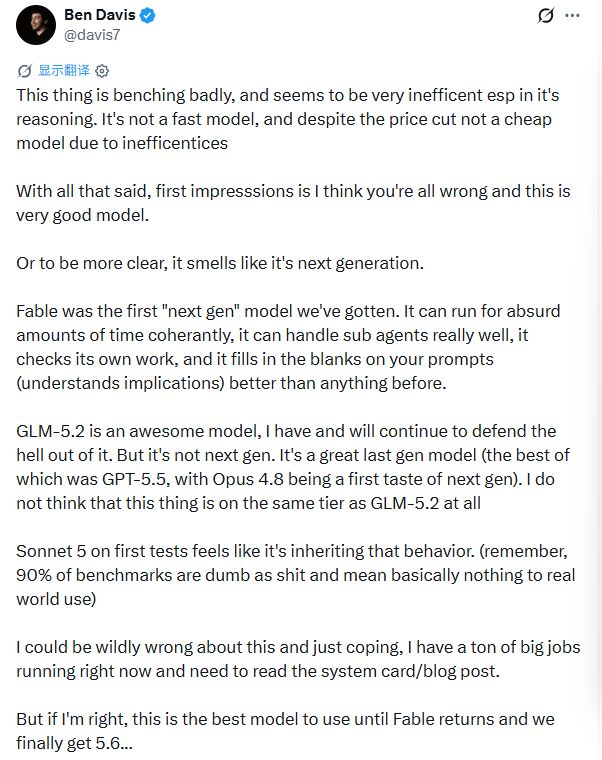The image size is (602, 760).
Task: Click the paragraph starting "Sonnet 5 on first tests"
Action: [x=295, y=575]
